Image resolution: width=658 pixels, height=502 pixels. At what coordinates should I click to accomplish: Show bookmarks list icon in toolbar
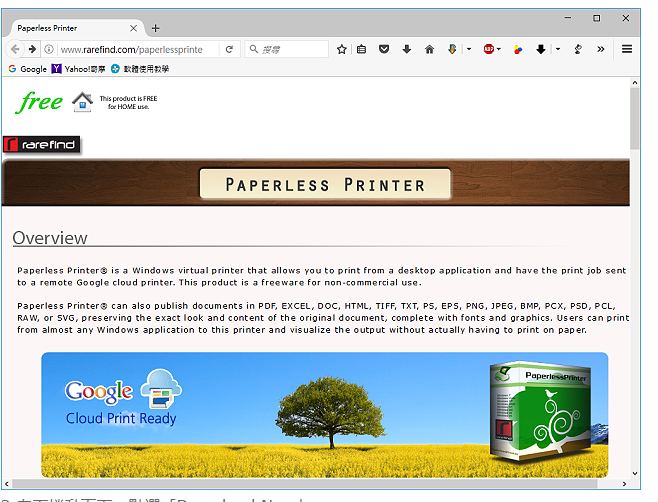click(x=361, y=50)
